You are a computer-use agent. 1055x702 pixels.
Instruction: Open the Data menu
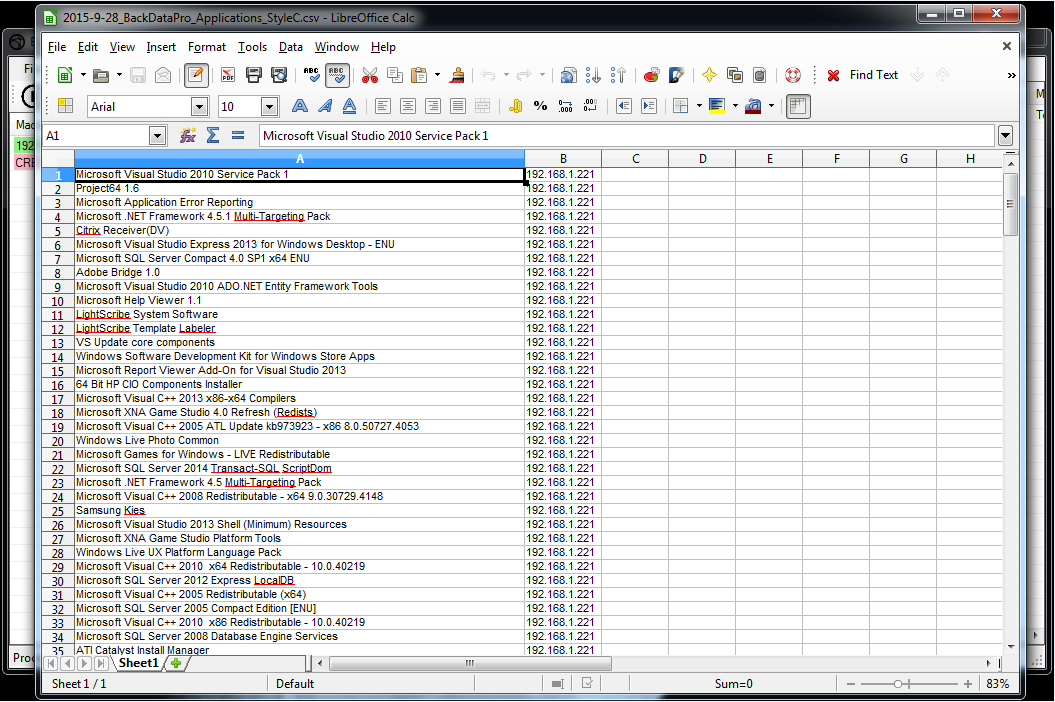291,47
